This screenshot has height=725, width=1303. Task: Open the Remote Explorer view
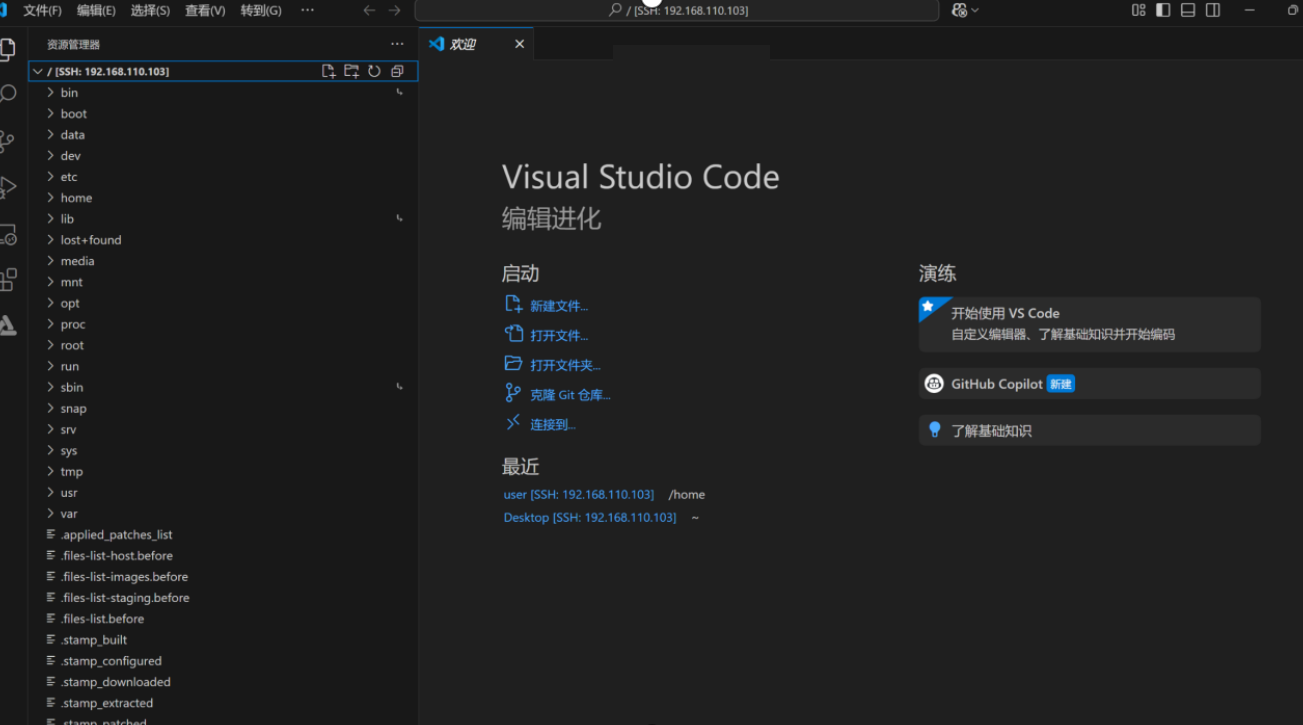click(8, 234)
